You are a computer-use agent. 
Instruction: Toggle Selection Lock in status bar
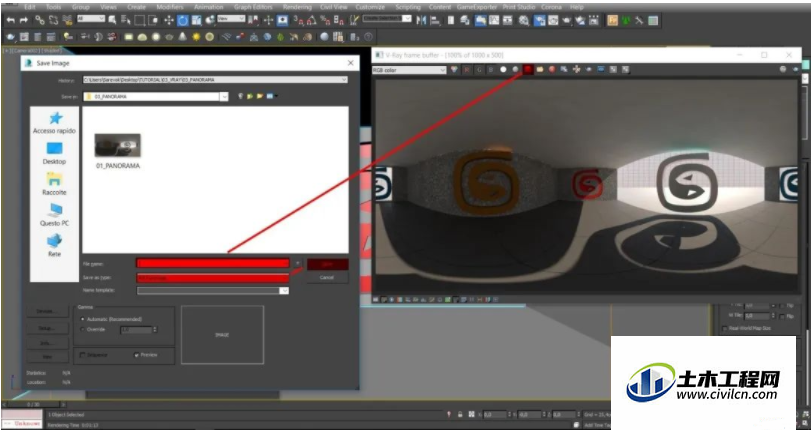coord(460,414)
